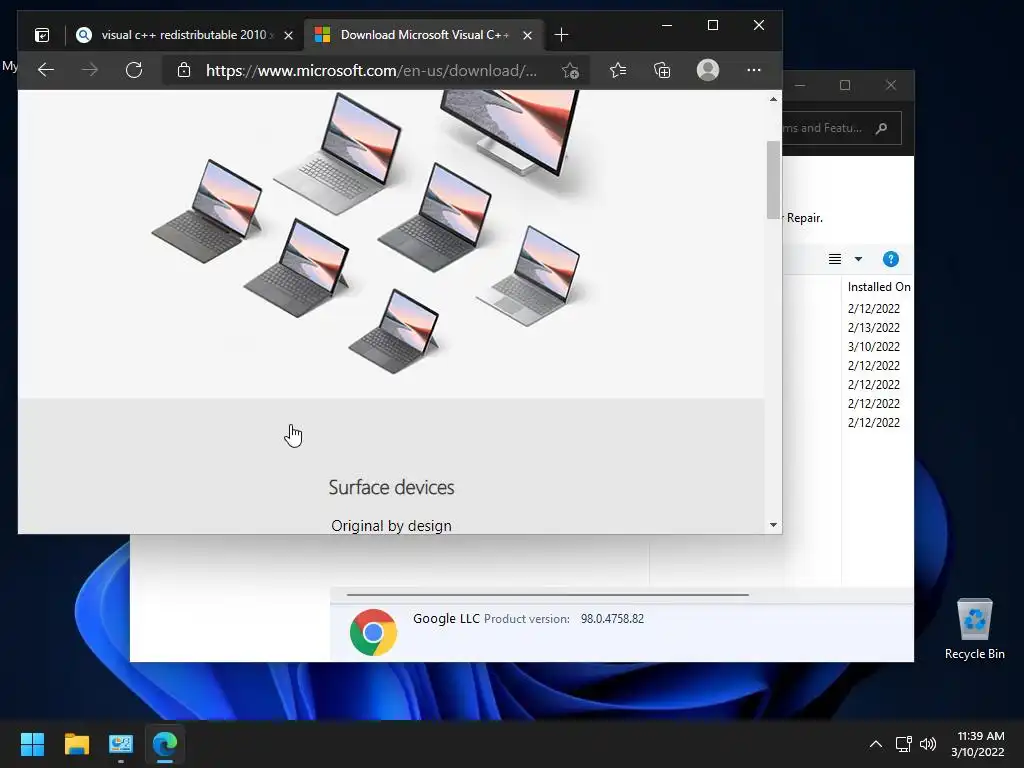Click the search magnifier in Programs and Features
The image size is (1024, 768).
tap(882, 128)
